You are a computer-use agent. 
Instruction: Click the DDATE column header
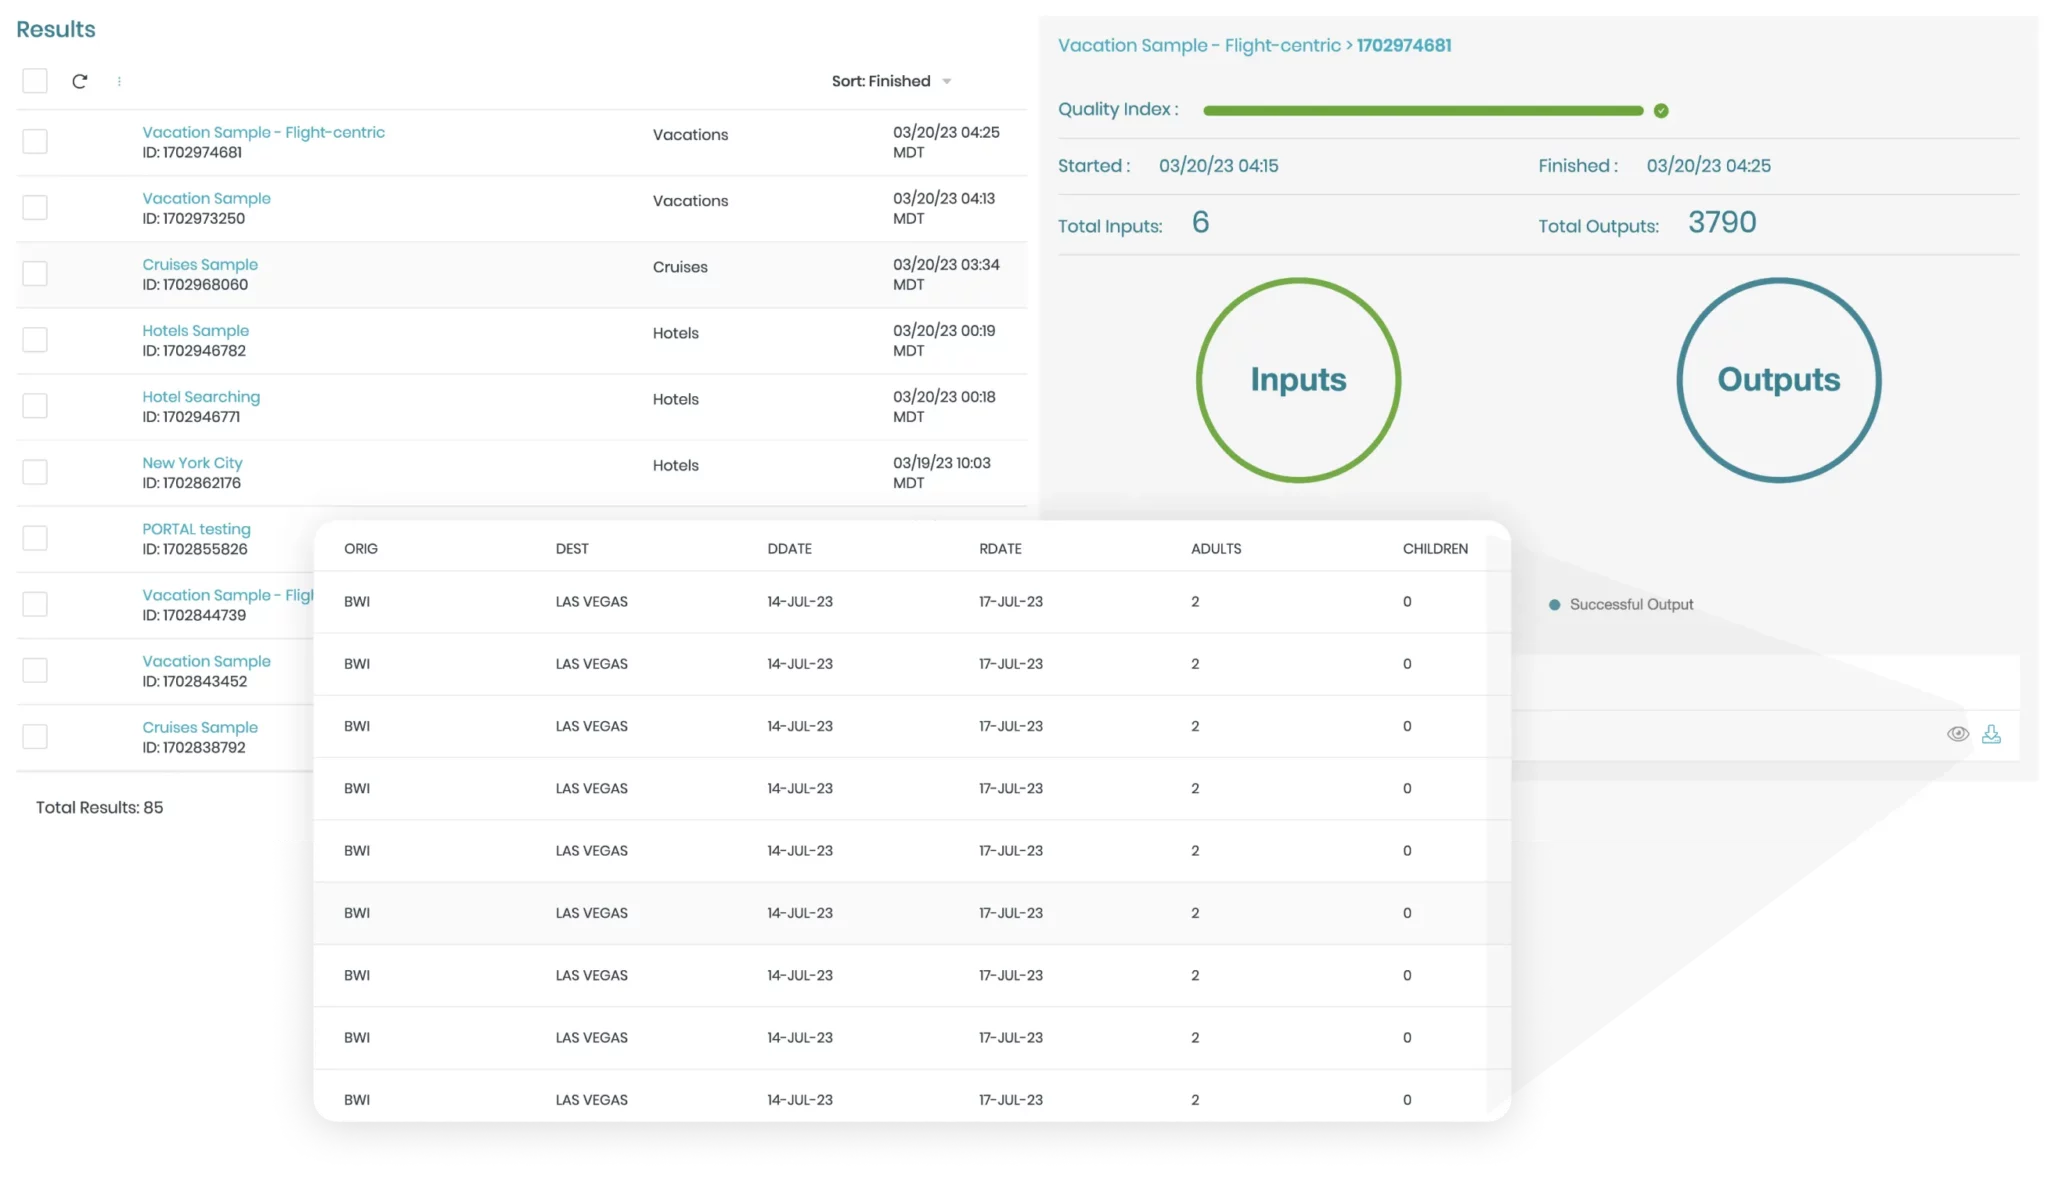coord(789,548)
